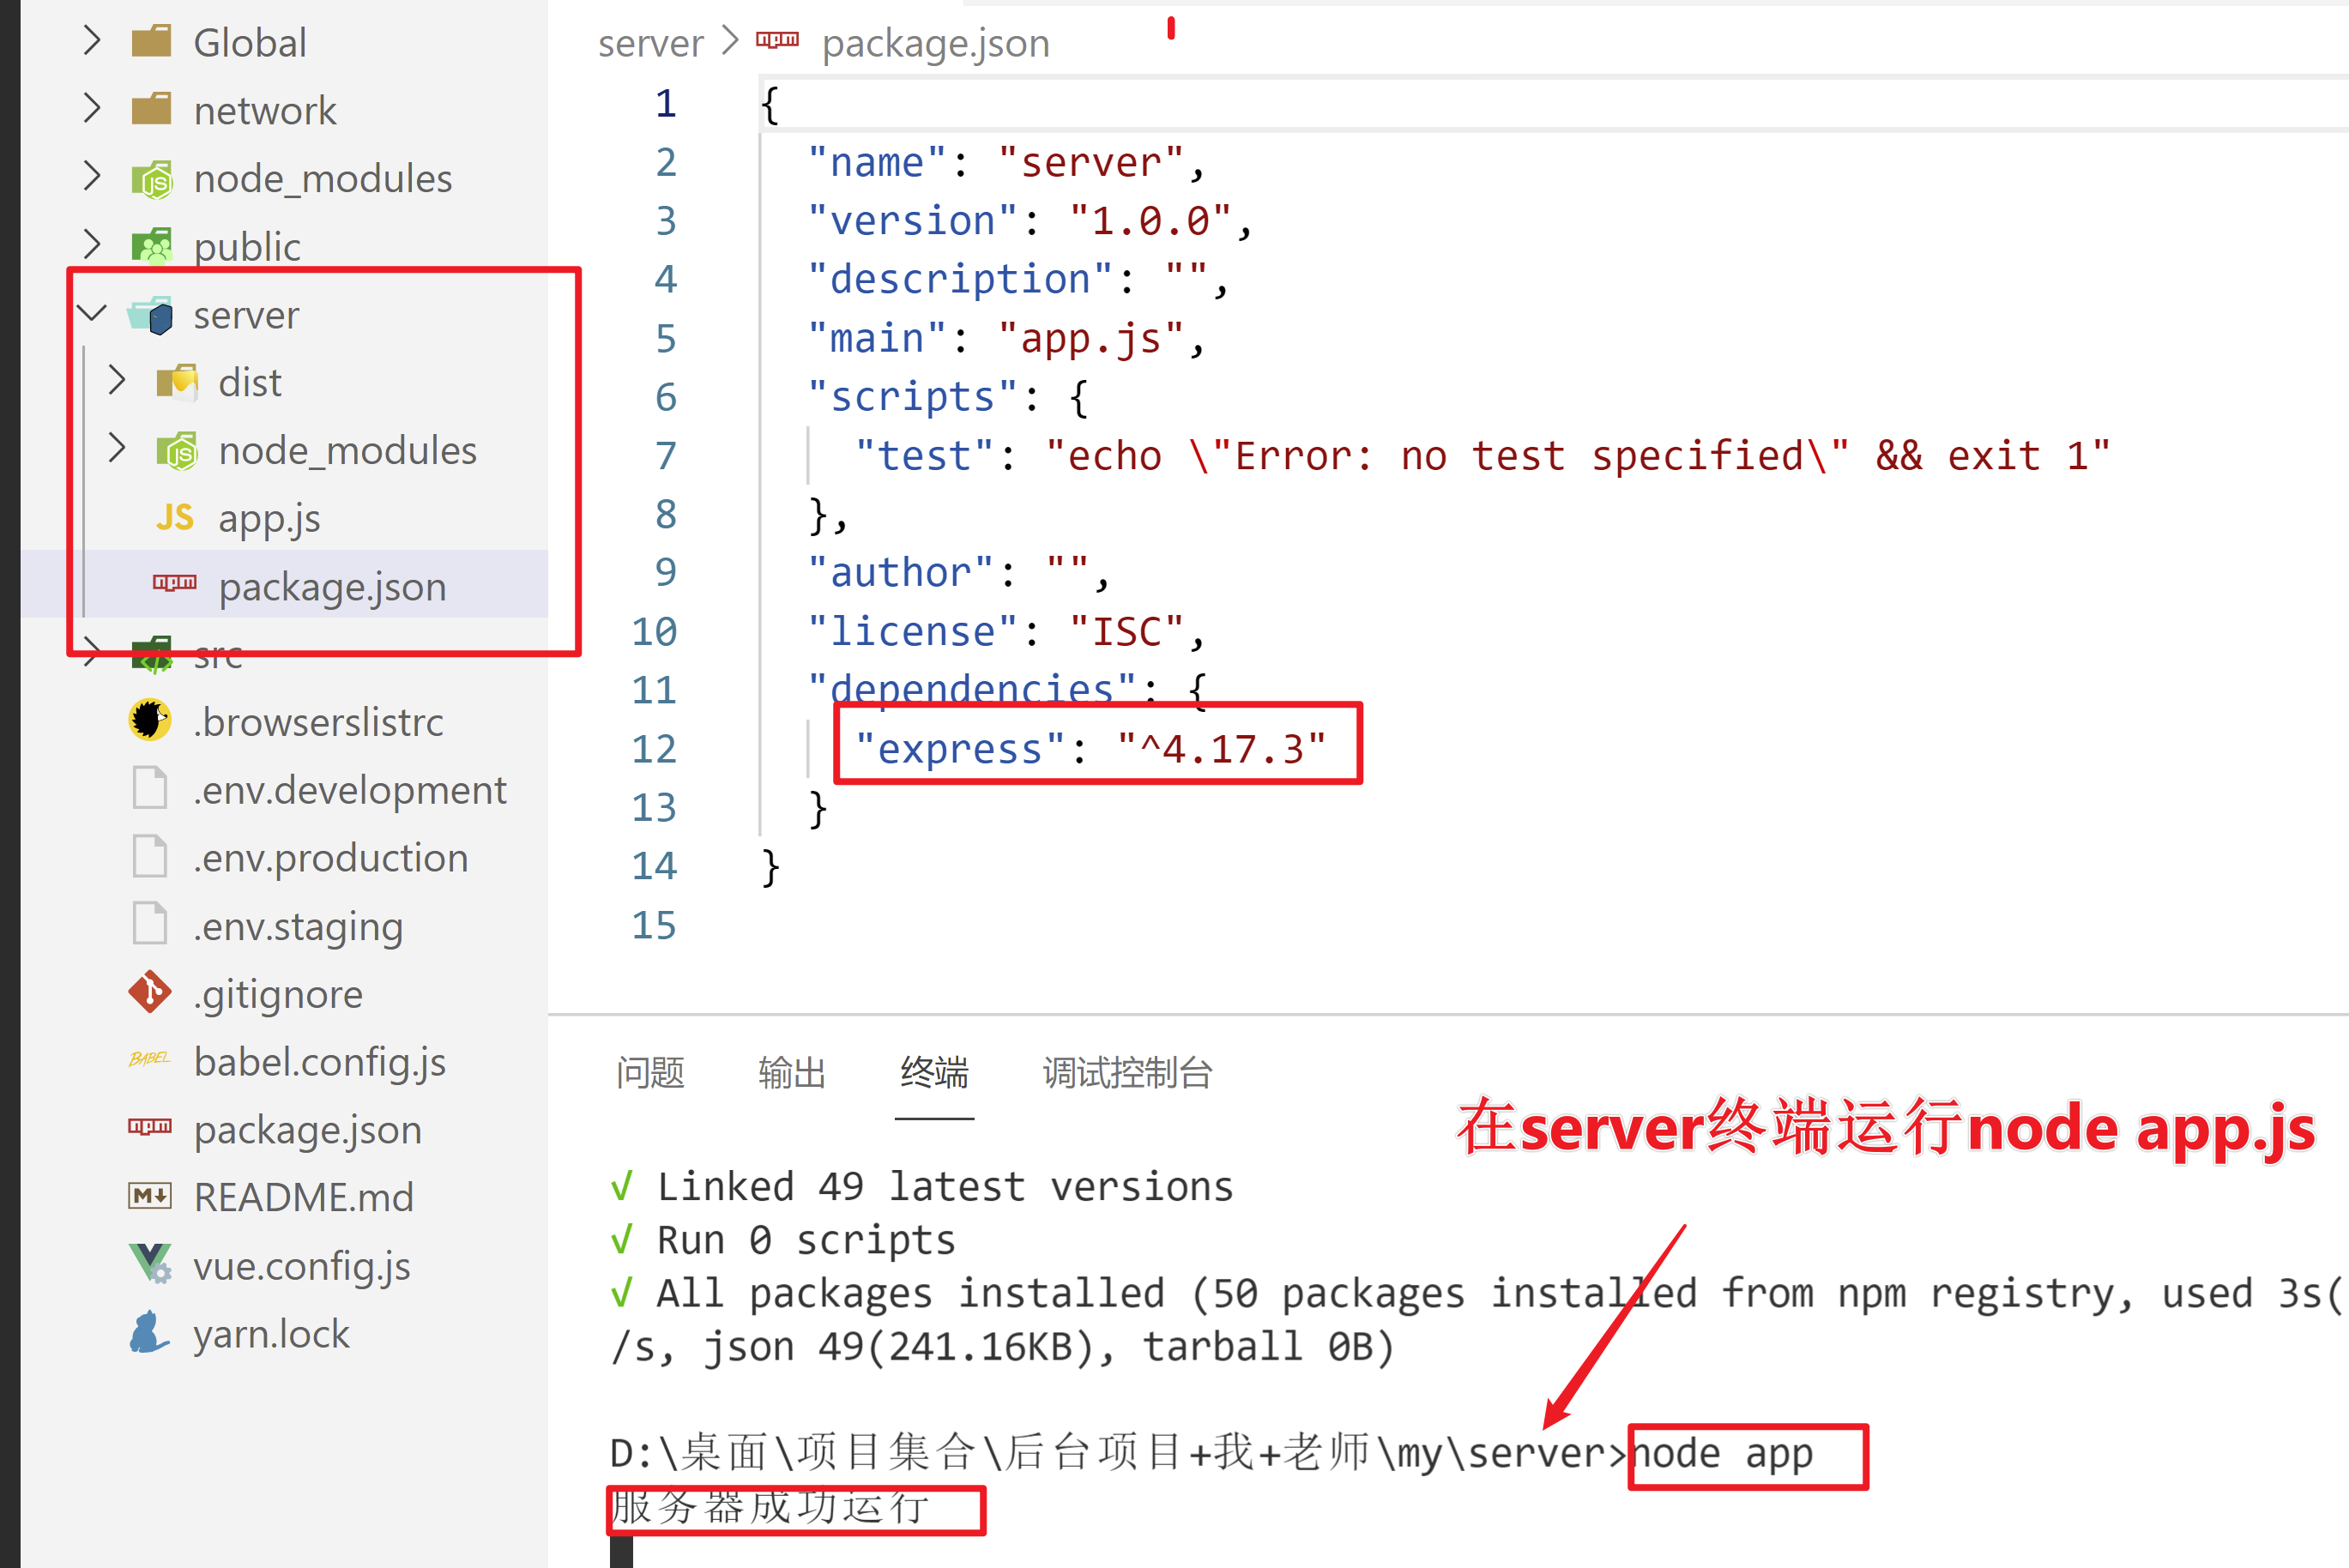The image size is (2349, 1568).
Task: Click Vue icon beside vue.config.js
Action: pos(150,1264)
